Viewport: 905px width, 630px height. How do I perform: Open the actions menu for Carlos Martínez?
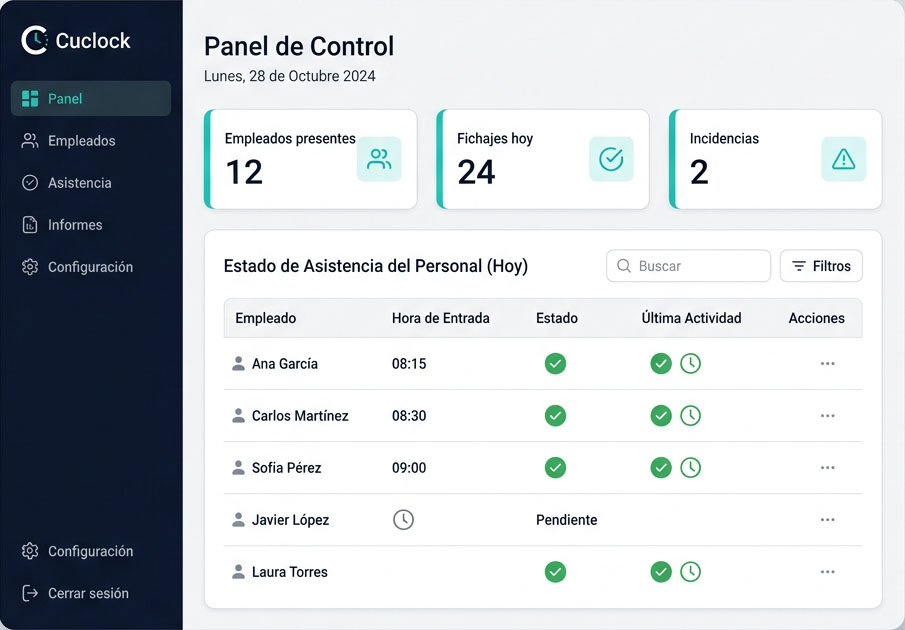pos(827,415)
